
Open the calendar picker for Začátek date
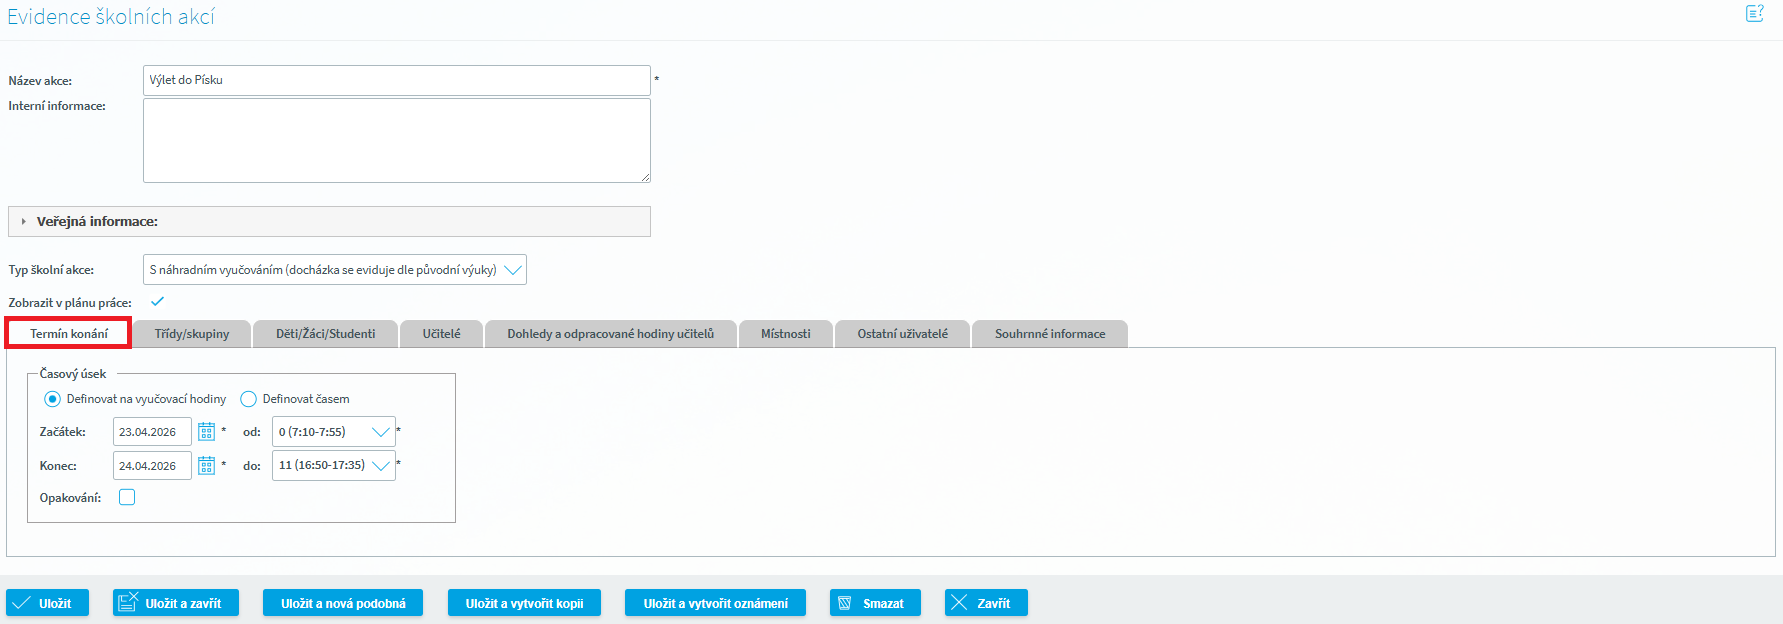point(206,432)
